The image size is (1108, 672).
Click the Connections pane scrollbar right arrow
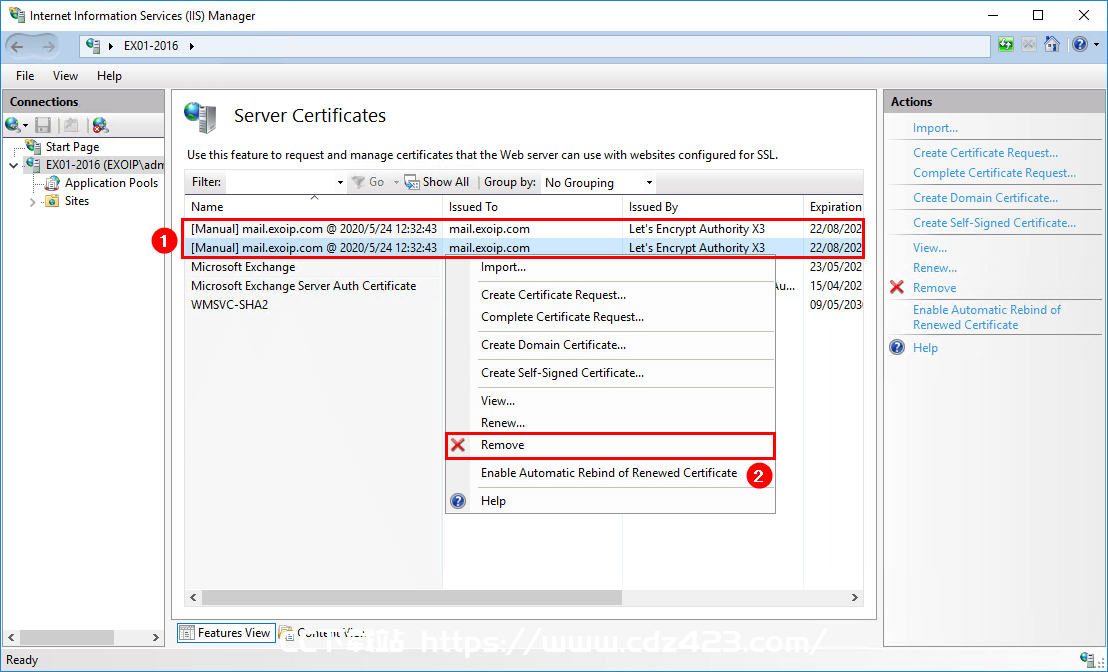pyautogui.click(x=155, y=637)
